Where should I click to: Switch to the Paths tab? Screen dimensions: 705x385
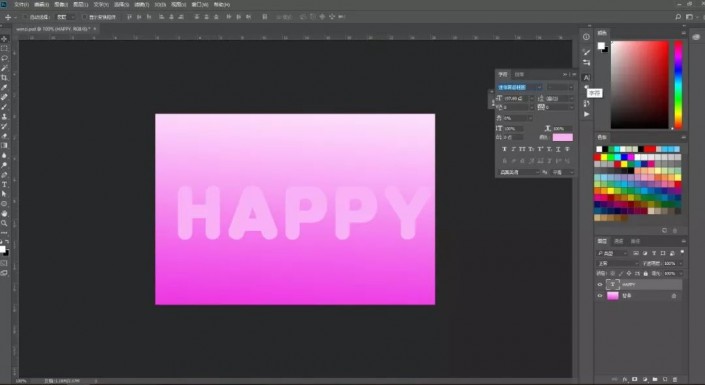[635, 241]
